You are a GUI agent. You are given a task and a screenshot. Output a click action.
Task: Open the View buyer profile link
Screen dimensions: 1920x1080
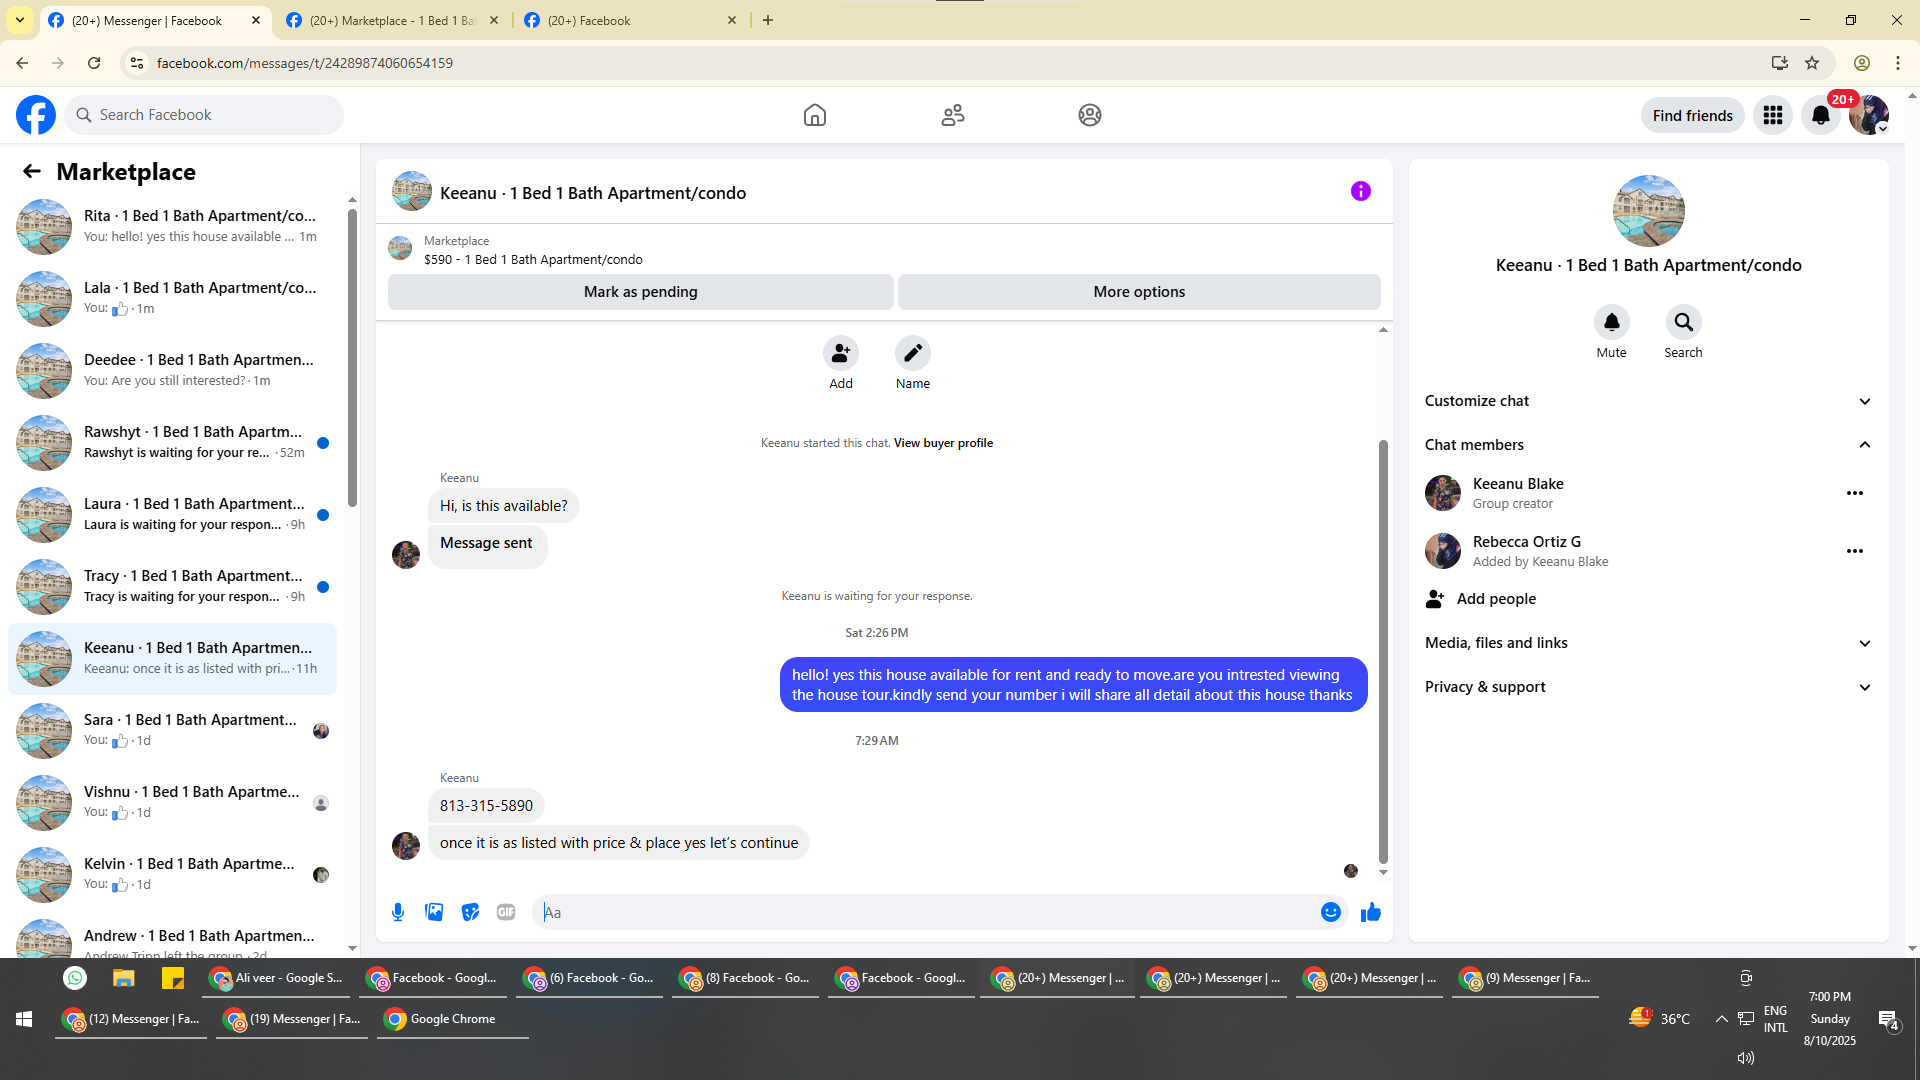pyautogui.click(x=942, y=443)
